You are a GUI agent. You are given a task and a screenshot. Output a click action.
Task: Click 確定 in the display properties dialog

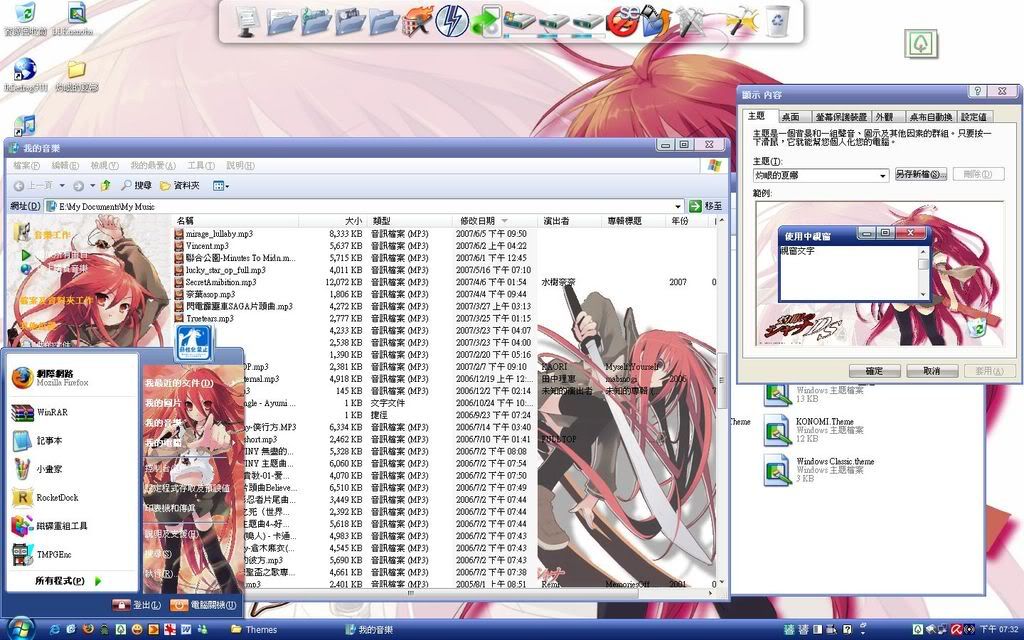click(x=874, y=371)
